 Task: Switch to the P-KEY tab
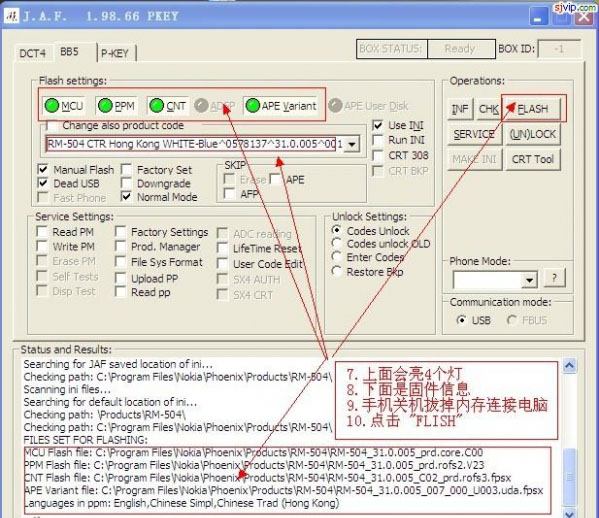point(115,53)
